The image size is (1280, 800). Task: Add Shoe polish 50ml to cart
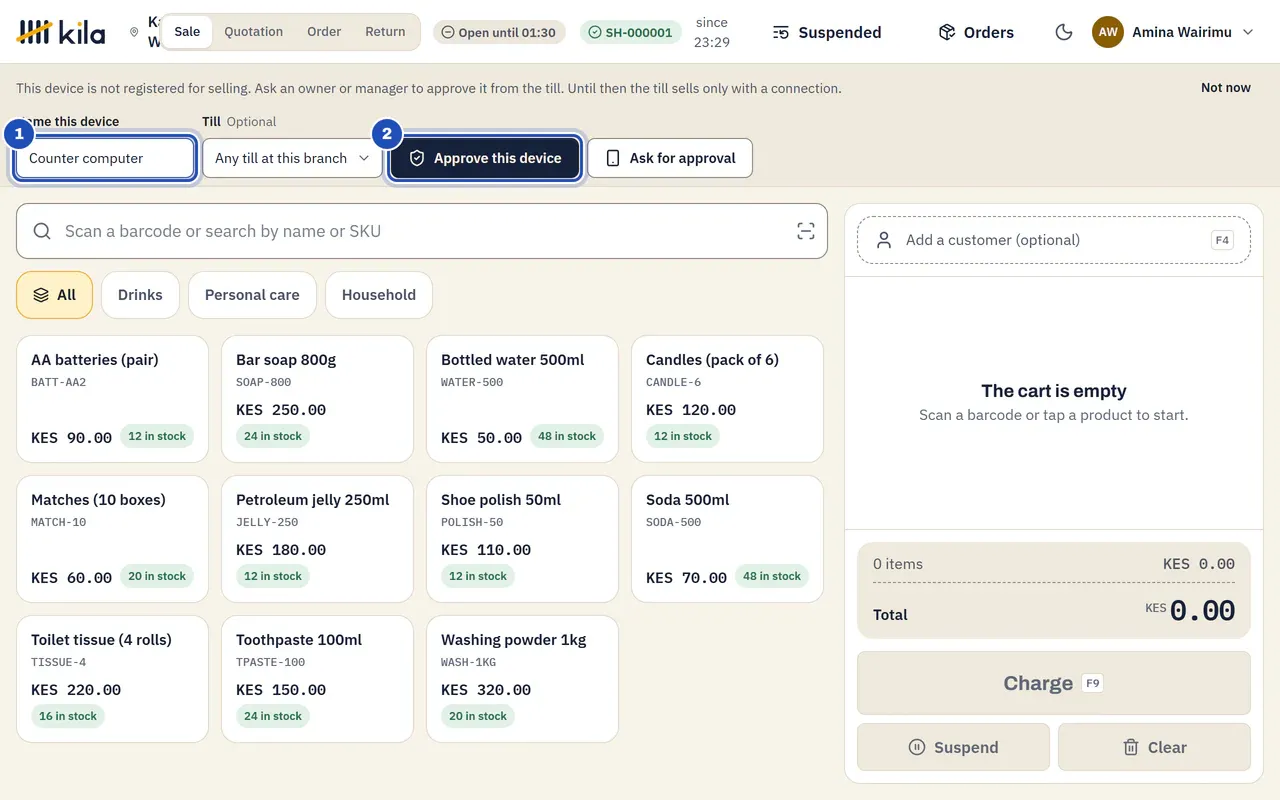[523, 539]
